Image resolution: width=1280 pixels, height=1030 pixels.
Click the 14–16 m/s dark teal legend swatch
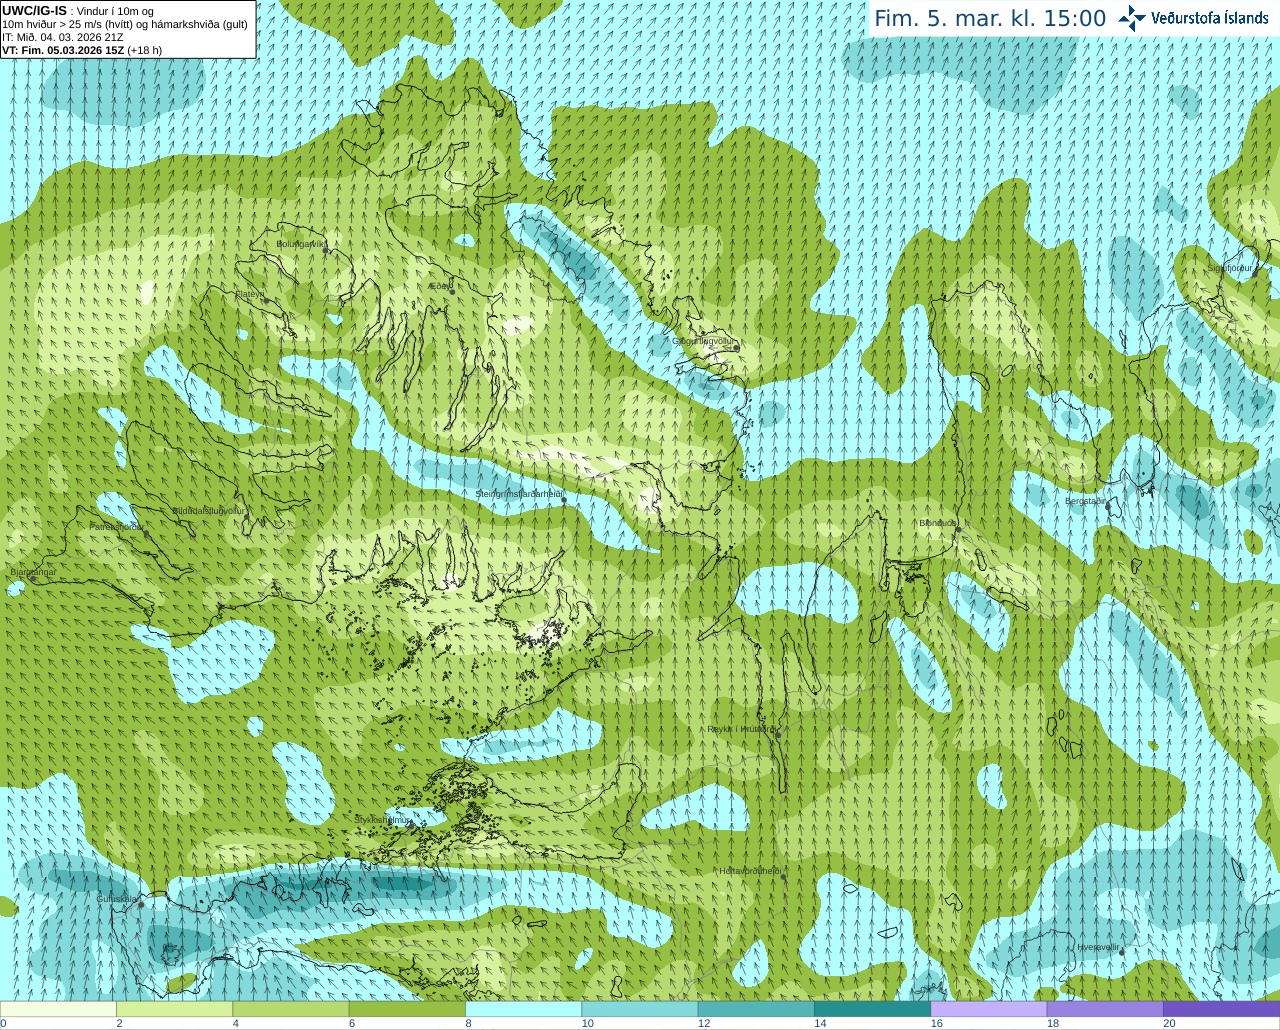point(872,1009)
